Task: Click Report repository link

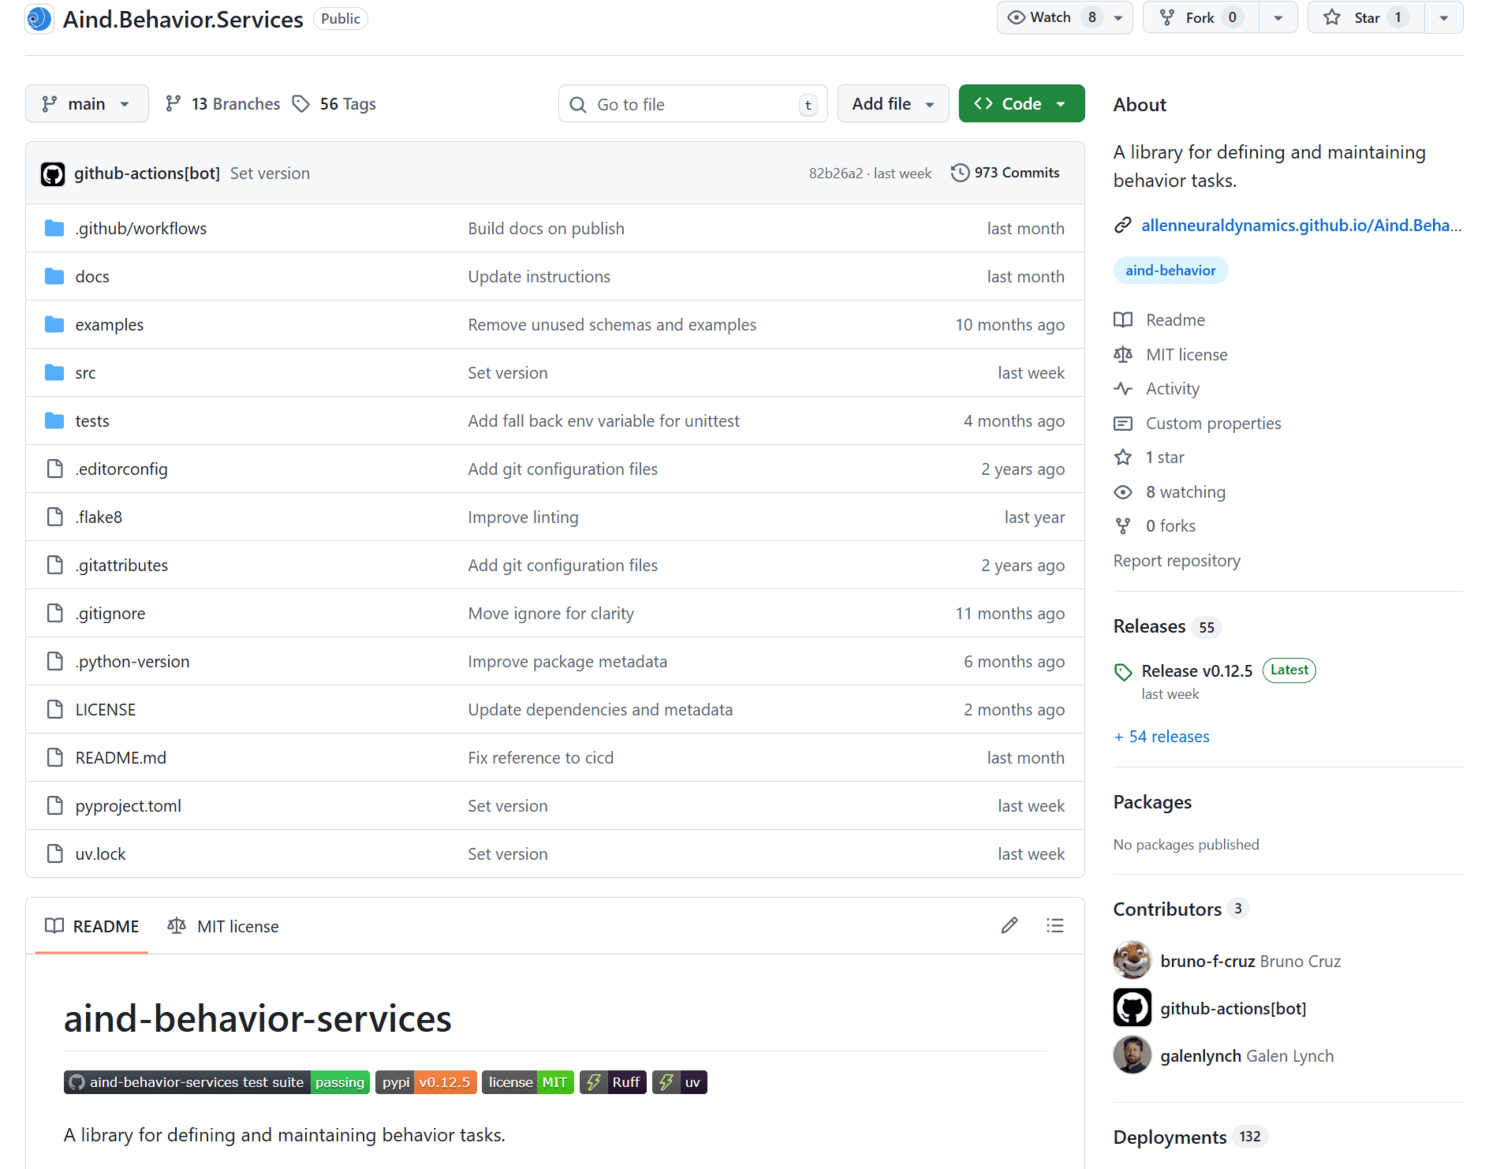Action: pos(1177,561)
